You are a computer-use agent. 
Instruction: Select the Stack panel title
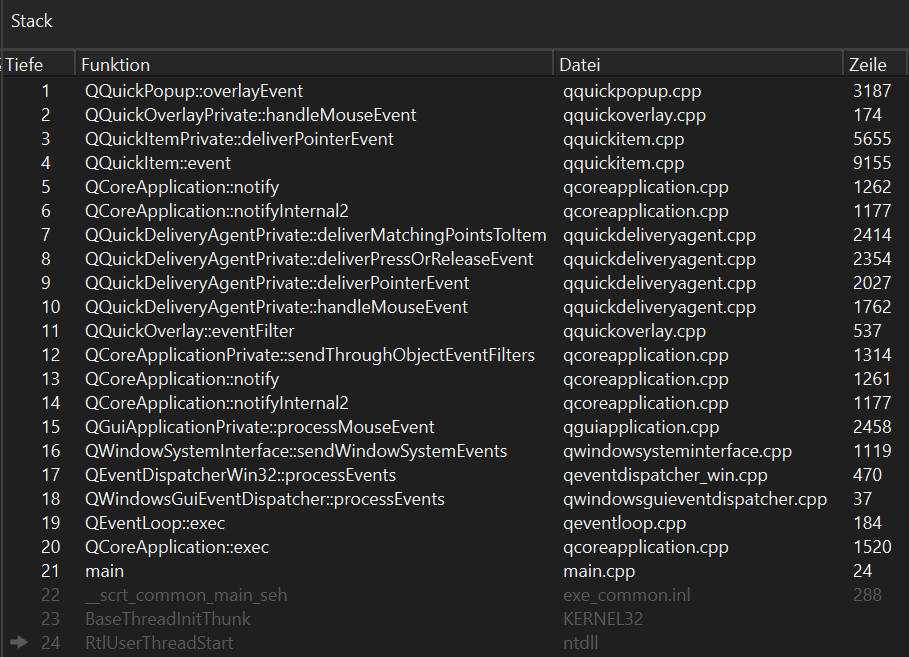[32, 21]
